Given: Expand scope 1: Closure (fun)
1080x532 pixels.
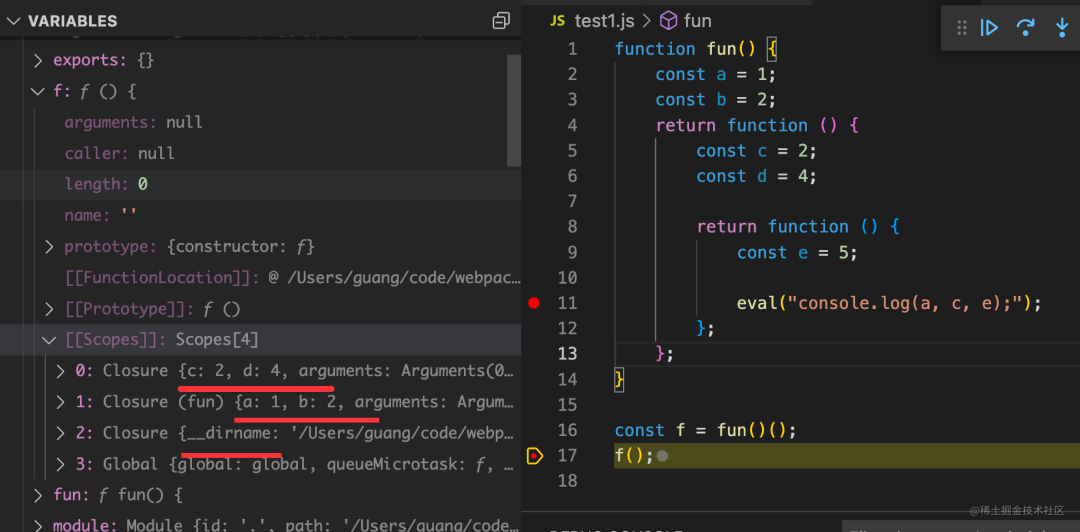Looking at the screenshot, I should point(61,402).
